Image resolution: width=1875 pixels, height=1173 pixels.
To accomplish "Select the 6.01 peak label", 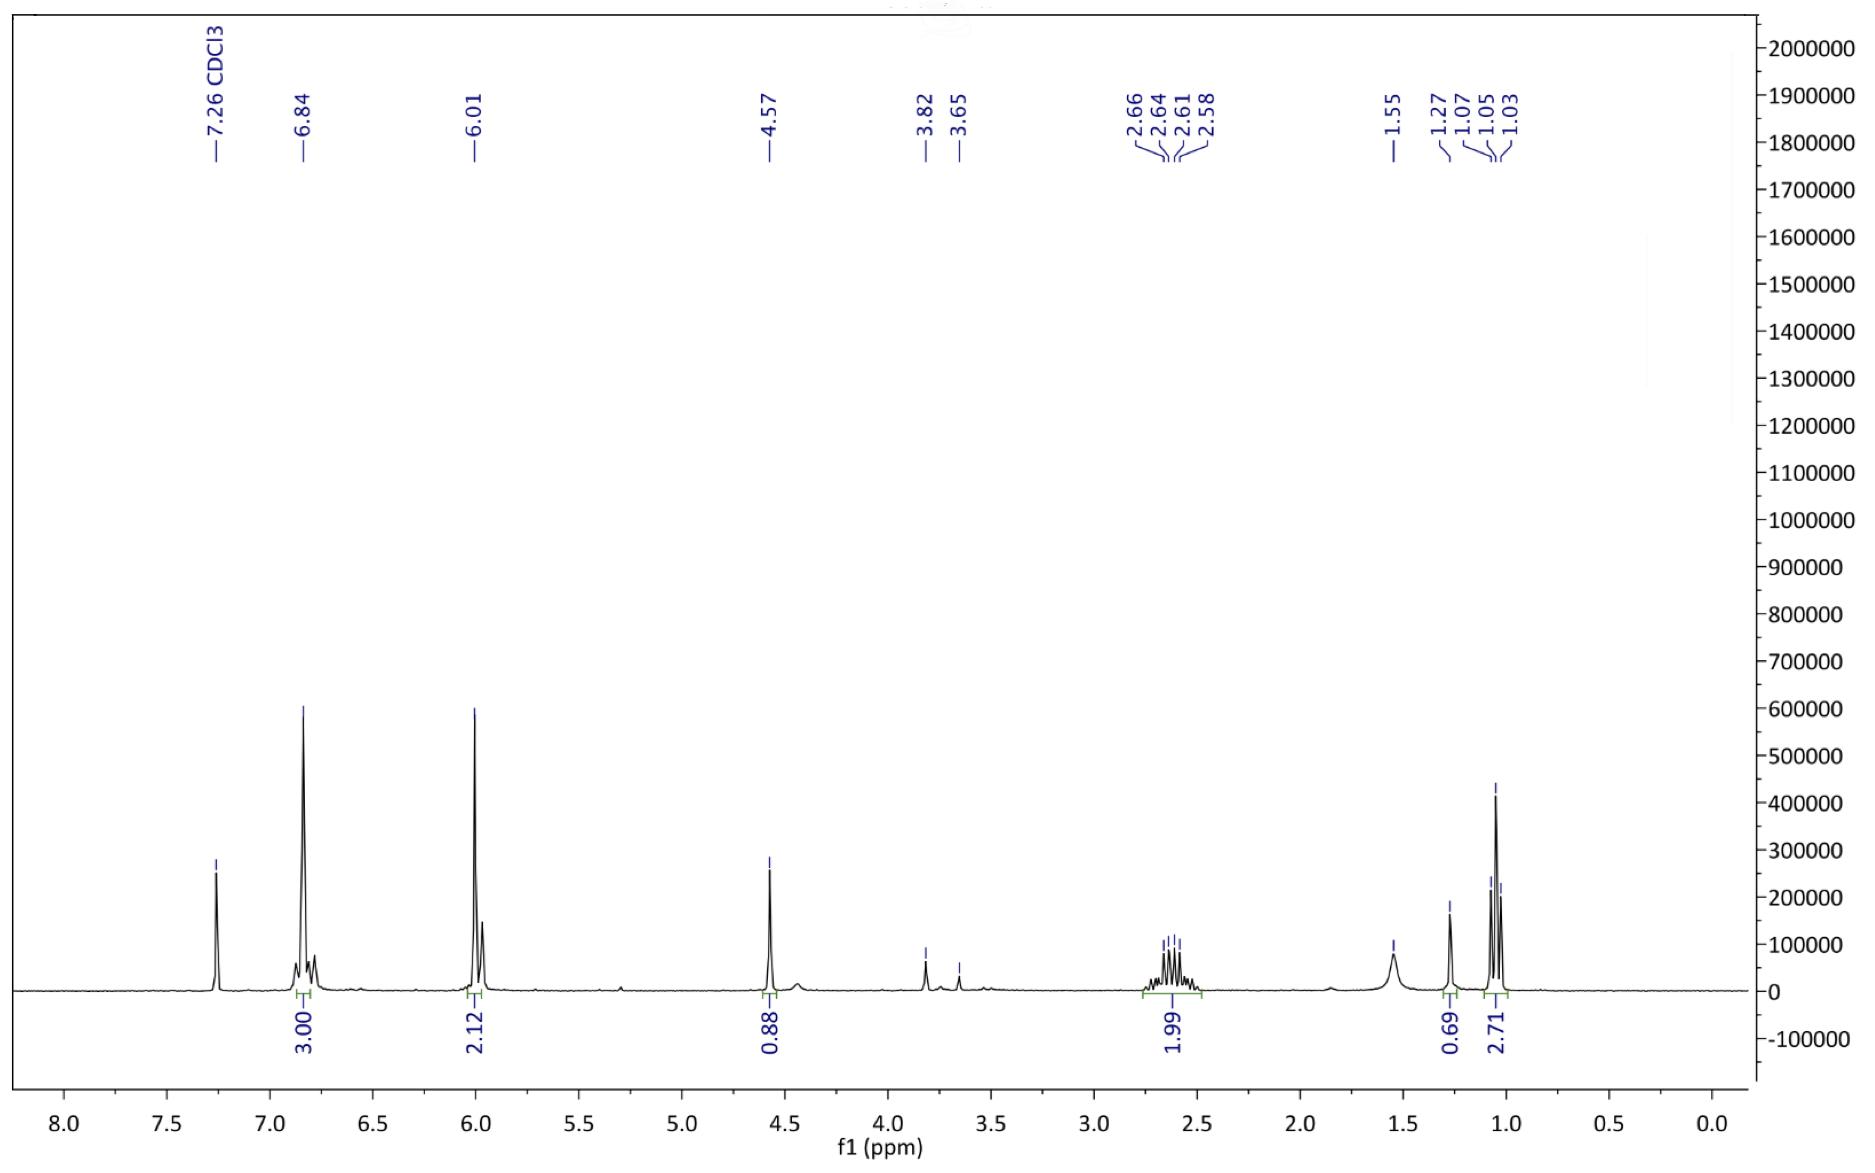I will 474,115.
